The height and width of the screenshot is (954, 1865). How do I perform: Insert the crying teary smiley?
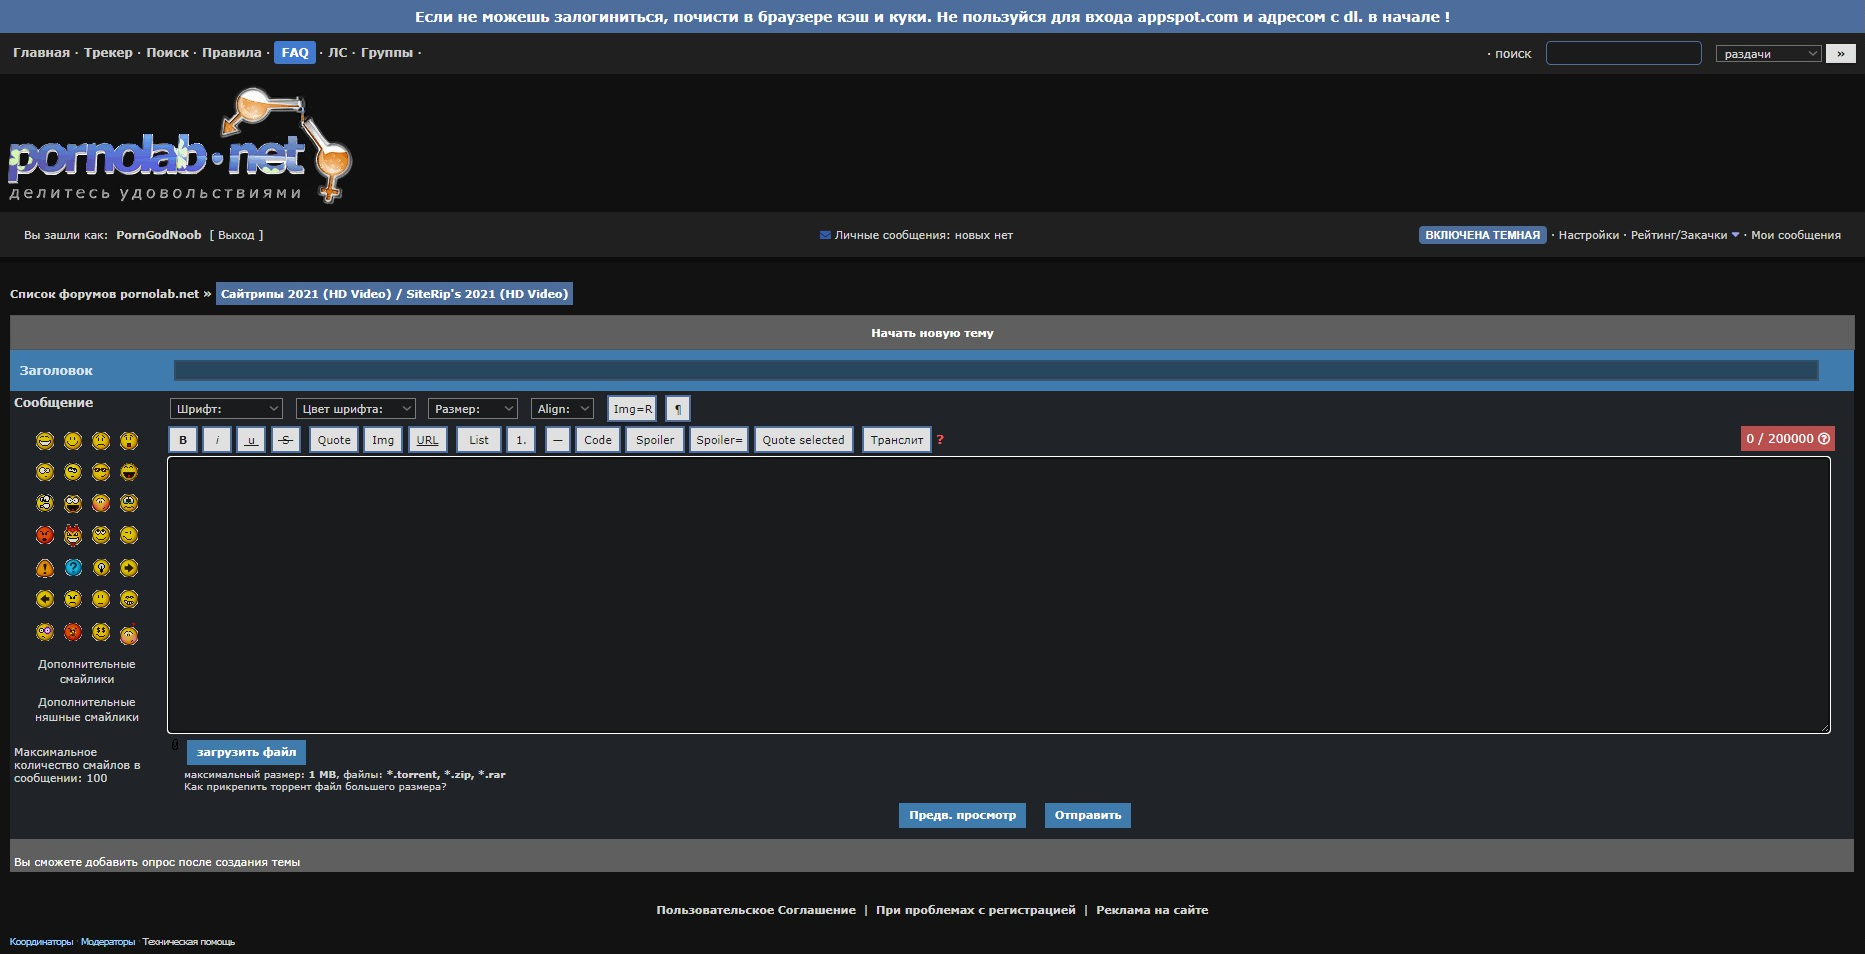tap(129, 503)
